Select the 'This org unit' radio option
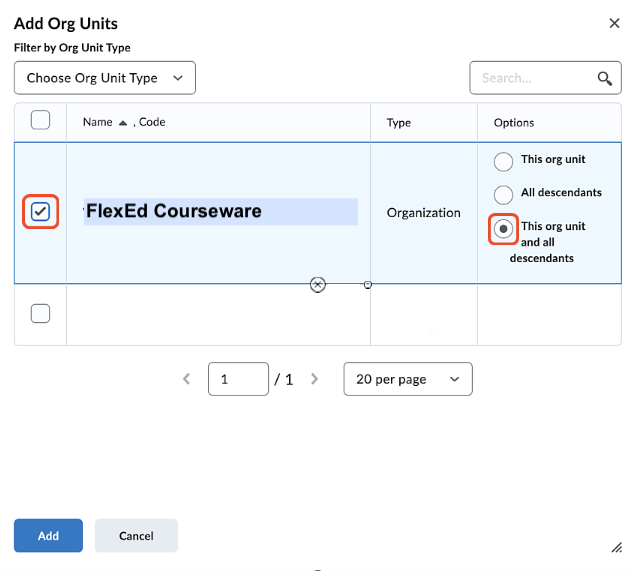 pos(503,161)
